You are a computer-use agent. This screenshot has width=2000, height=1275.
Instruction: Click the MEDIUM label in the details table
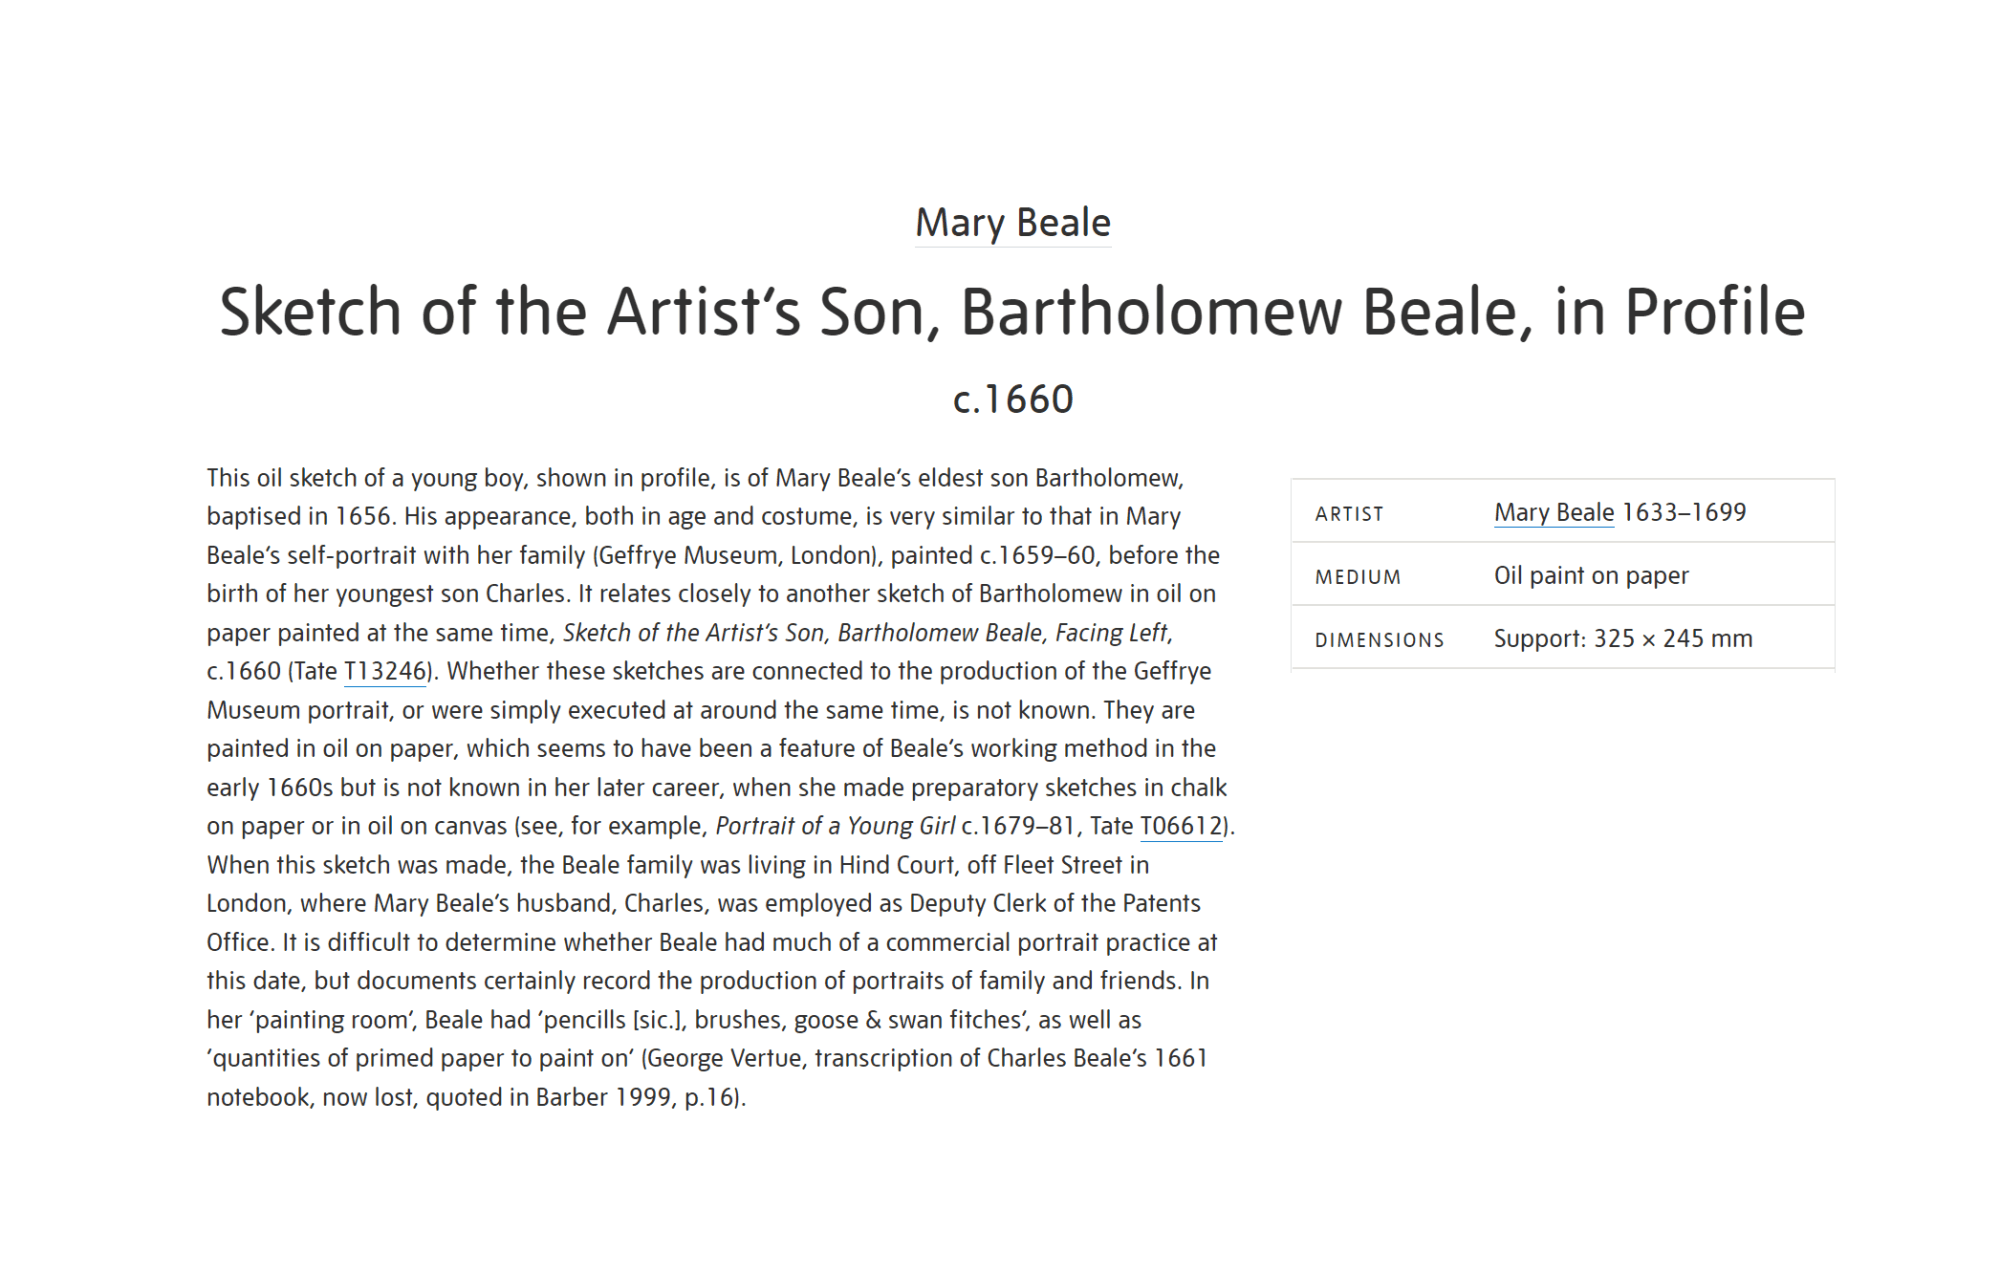(x=1357, y=577)
